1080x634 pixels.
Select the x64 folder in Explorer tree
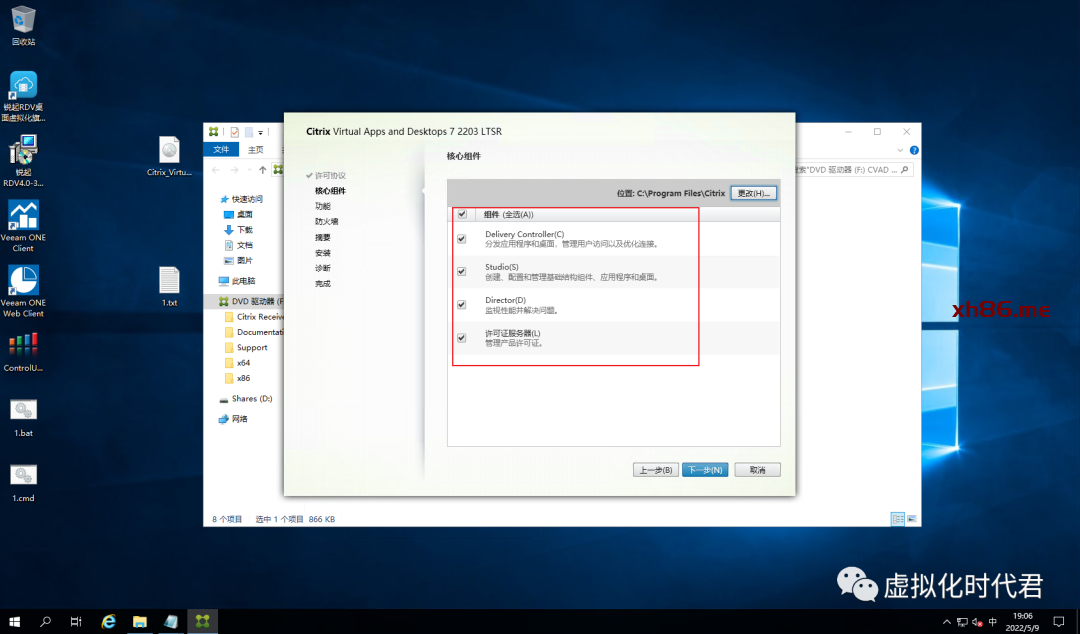coord(243,362)
